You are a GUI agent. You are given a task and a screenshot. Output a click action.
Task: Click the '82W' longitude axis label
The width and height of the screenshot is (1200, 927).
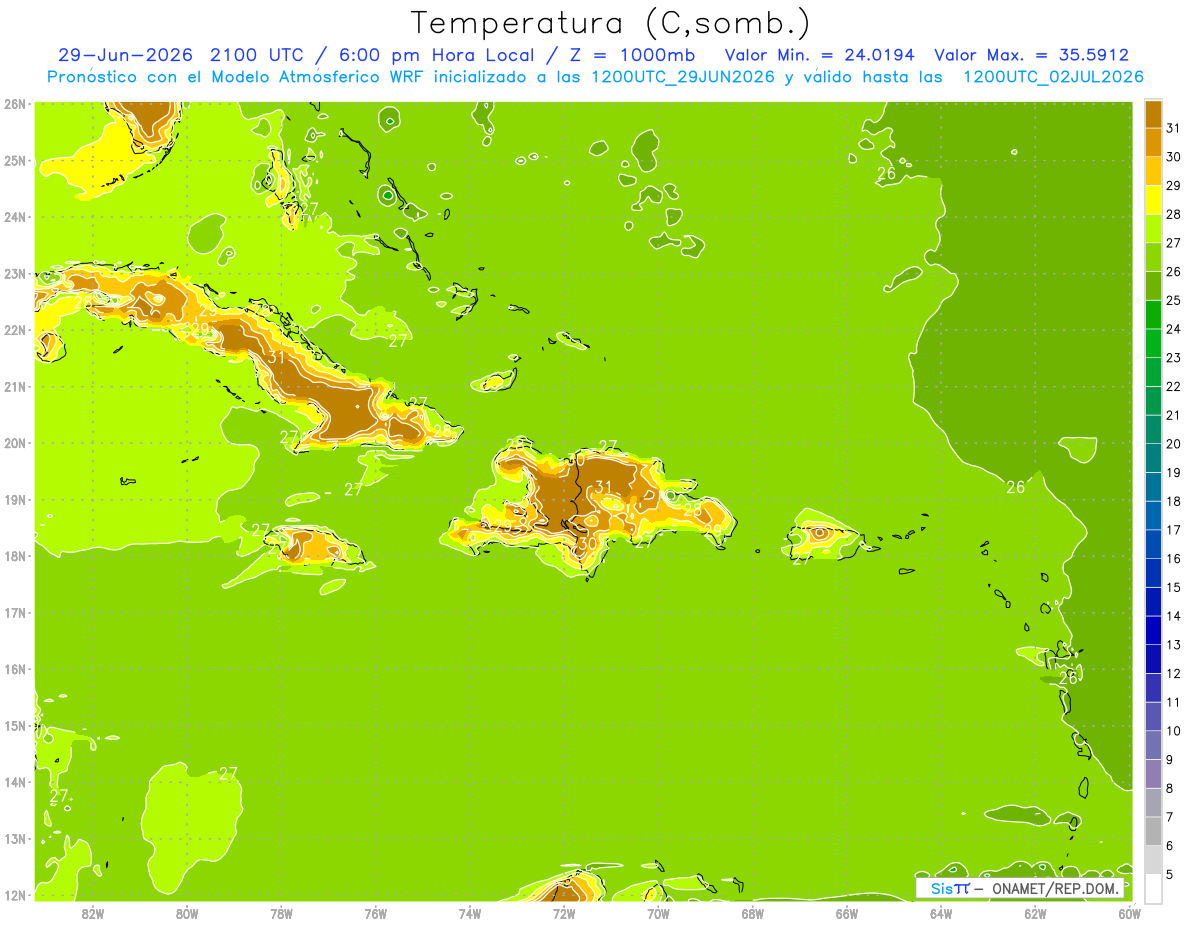click(93, 913)
